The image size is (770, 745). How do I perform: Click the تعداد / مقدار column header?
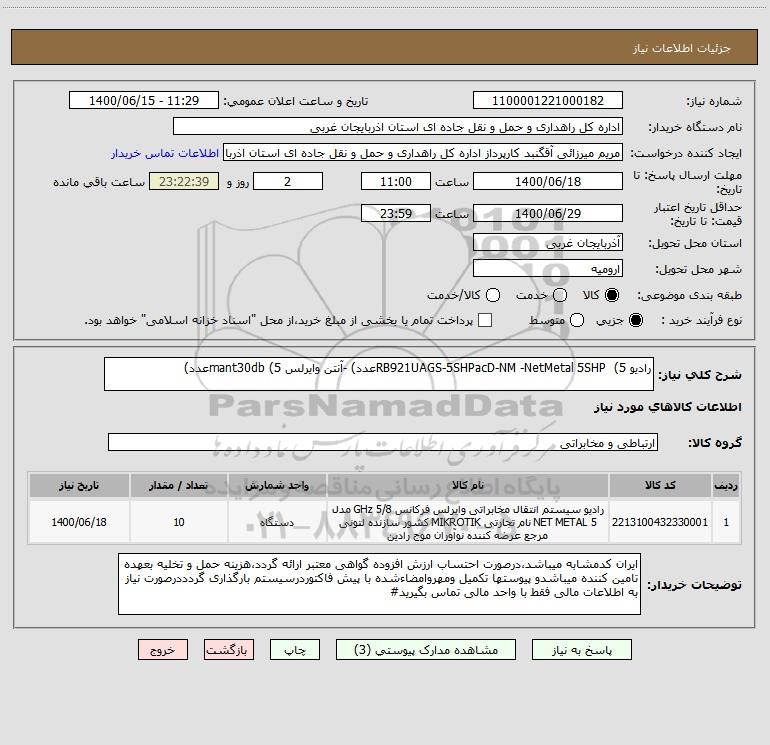coord(179,485)
